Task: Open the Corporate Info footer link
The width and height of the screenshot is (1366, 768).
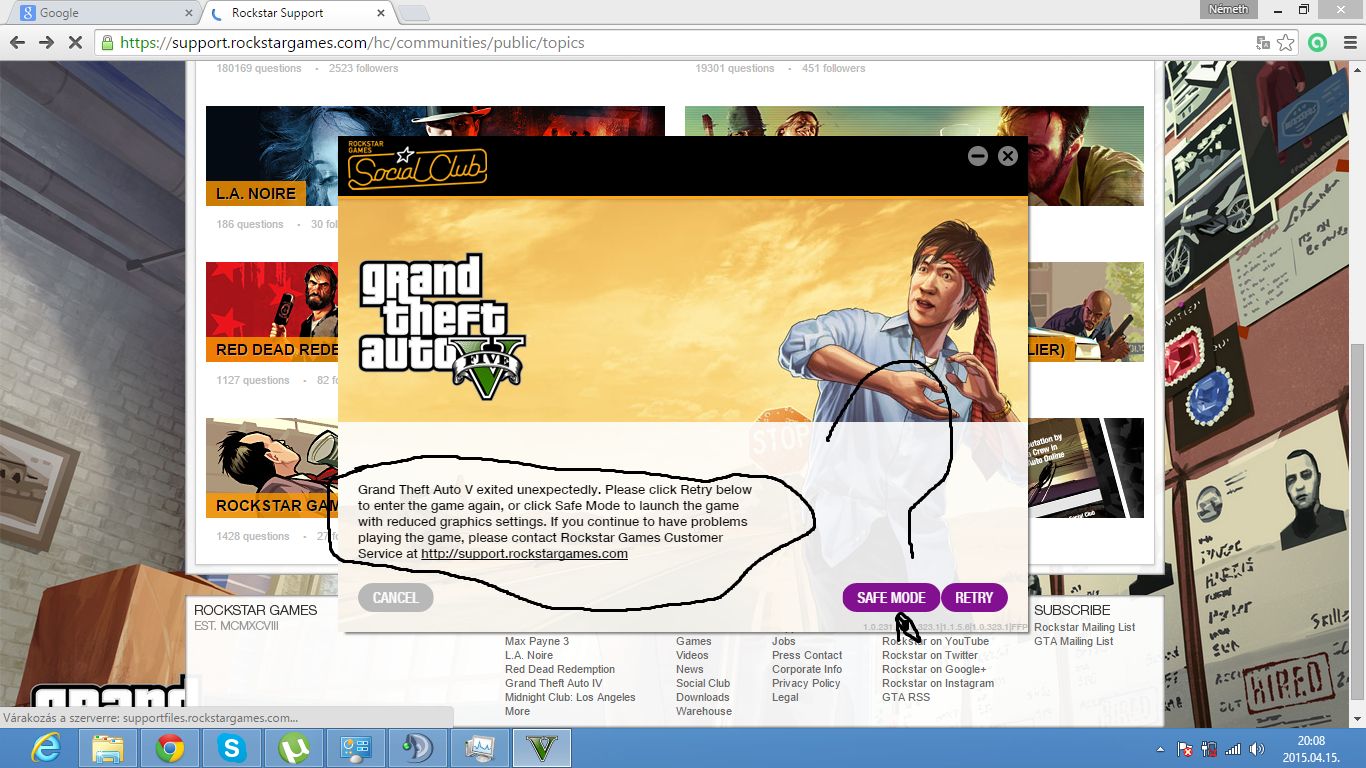Action: [807, 669]
